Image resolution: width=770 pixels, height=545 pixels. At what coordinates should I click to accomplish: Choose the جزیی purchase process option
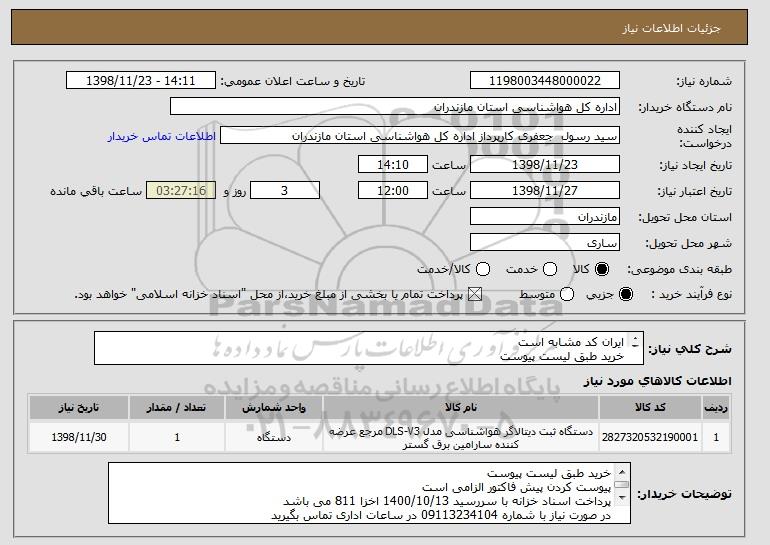(x=626, y=294)
